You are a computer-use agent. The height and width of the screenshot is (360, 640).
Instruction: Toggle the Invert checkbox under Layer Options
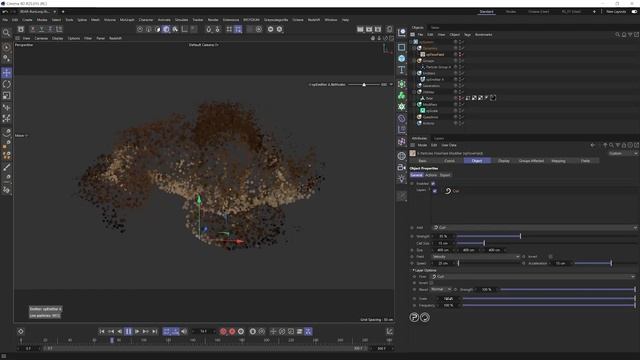432,283
